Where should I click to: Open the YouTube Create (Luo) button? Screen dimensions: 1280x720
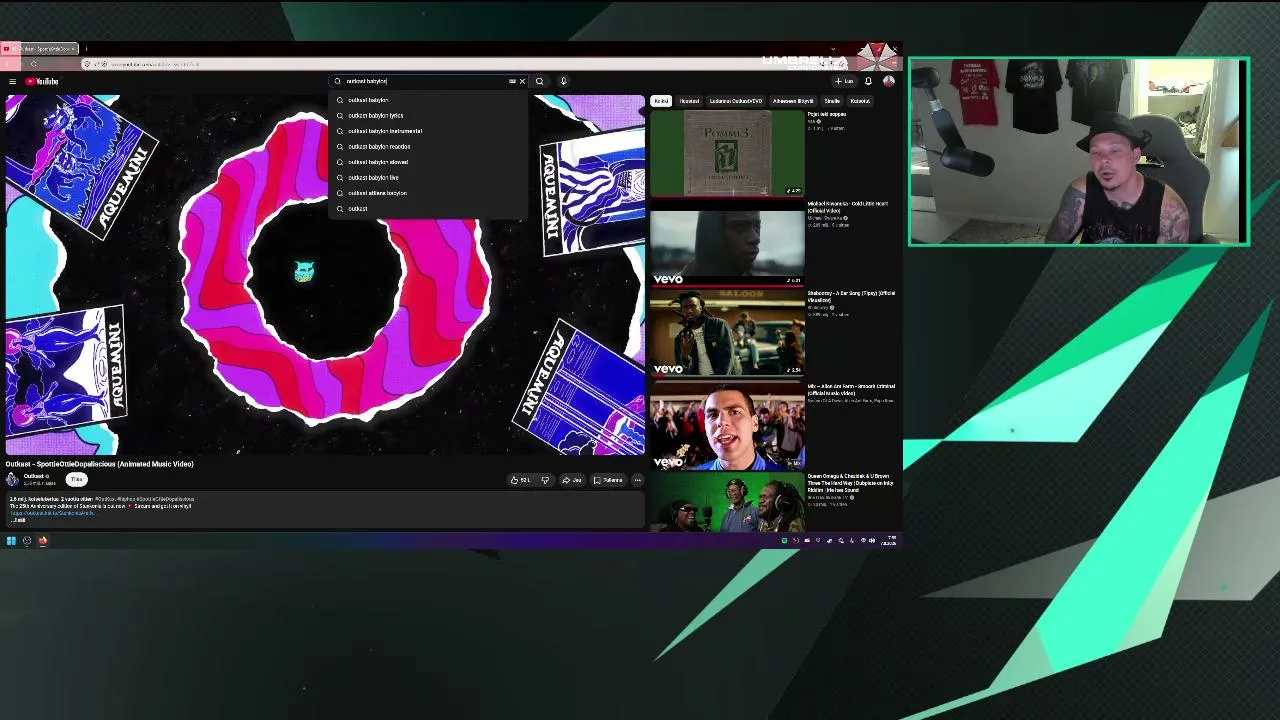(845, 81)
